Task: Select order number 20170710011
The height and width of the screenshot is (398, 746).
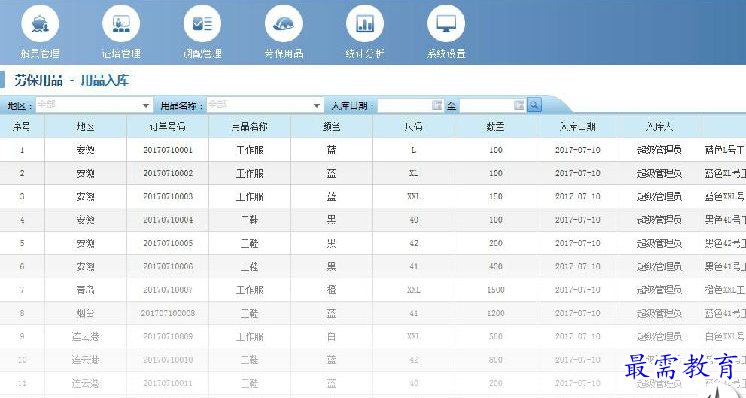Action: pyautogui.click(x=167, y=383)
